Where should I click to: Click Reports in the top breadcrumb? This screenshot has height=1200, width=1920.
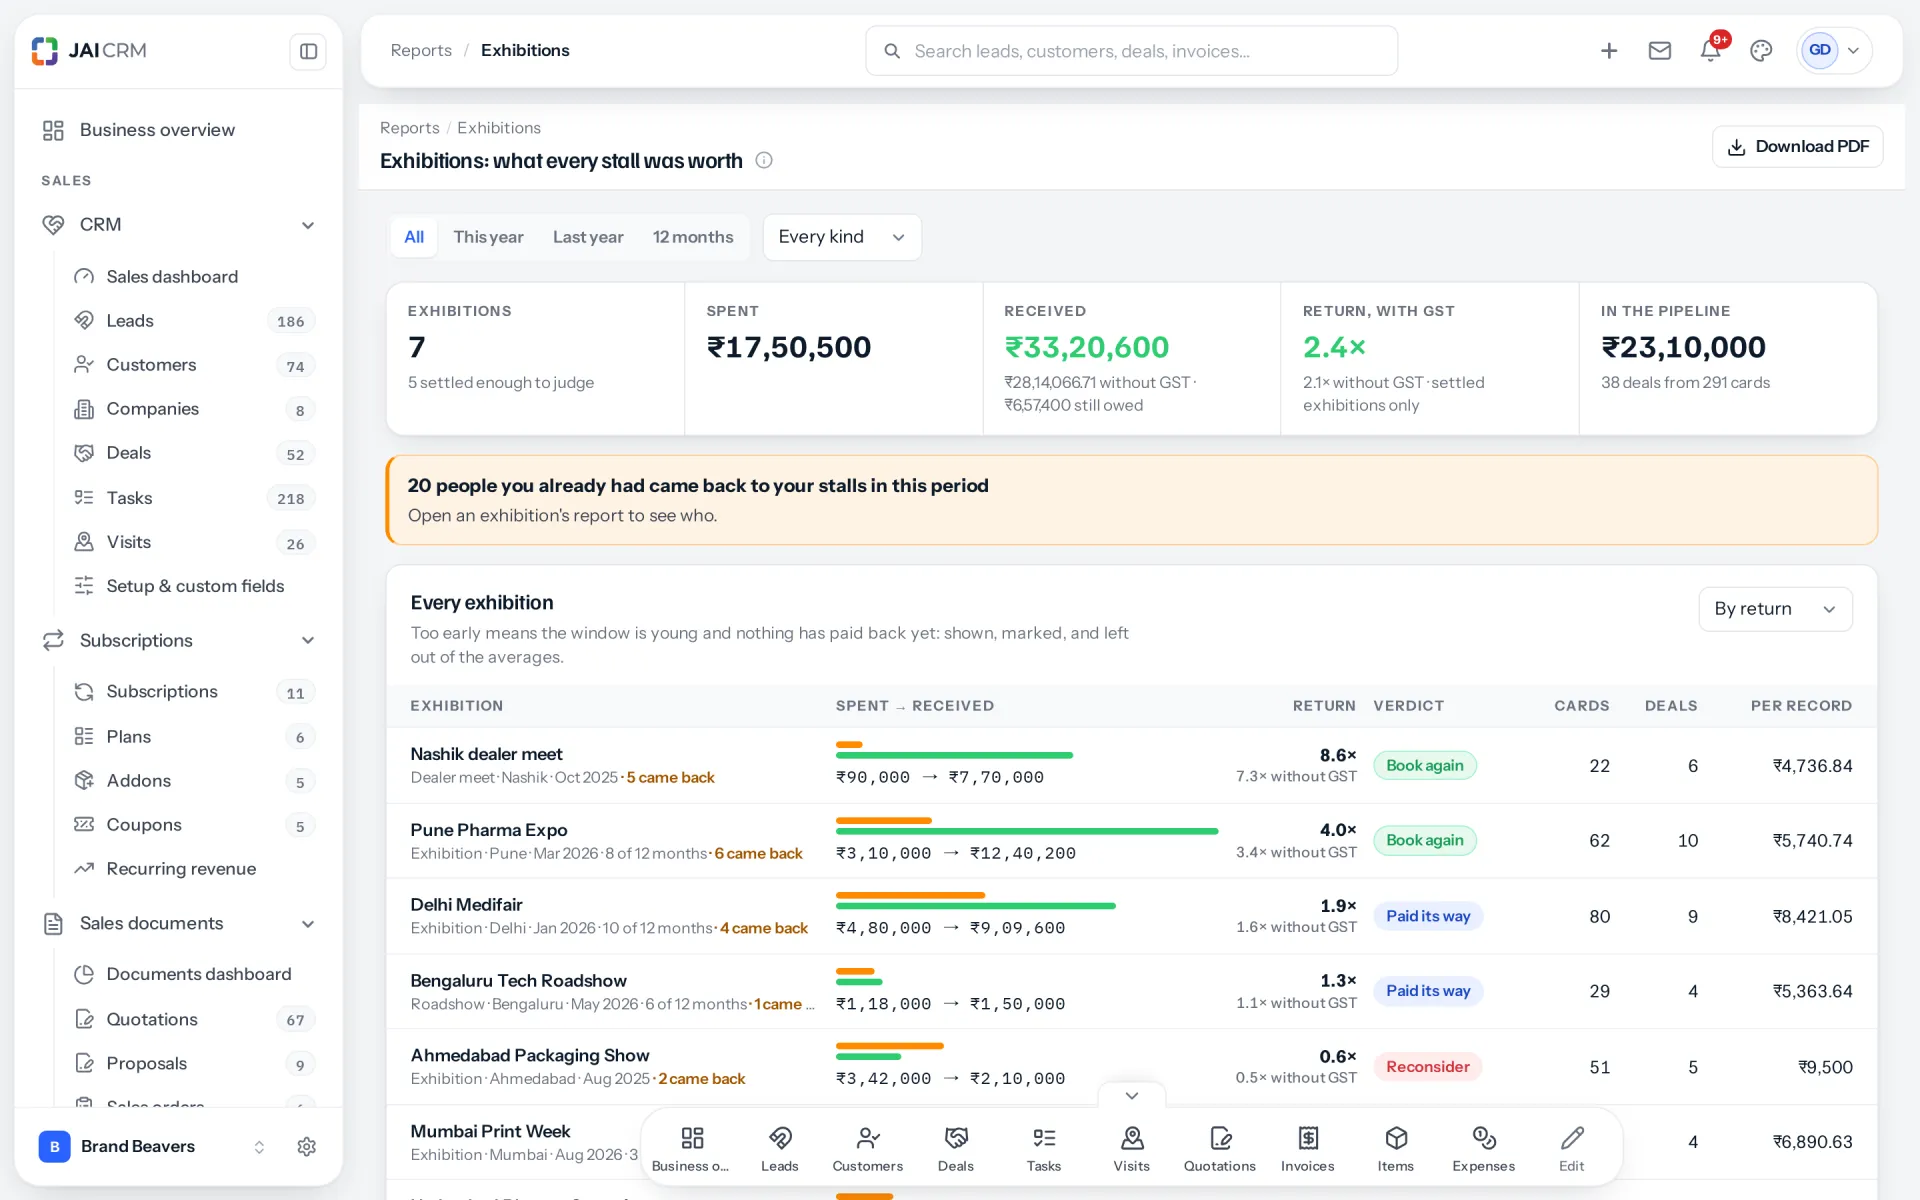(421, 50)
